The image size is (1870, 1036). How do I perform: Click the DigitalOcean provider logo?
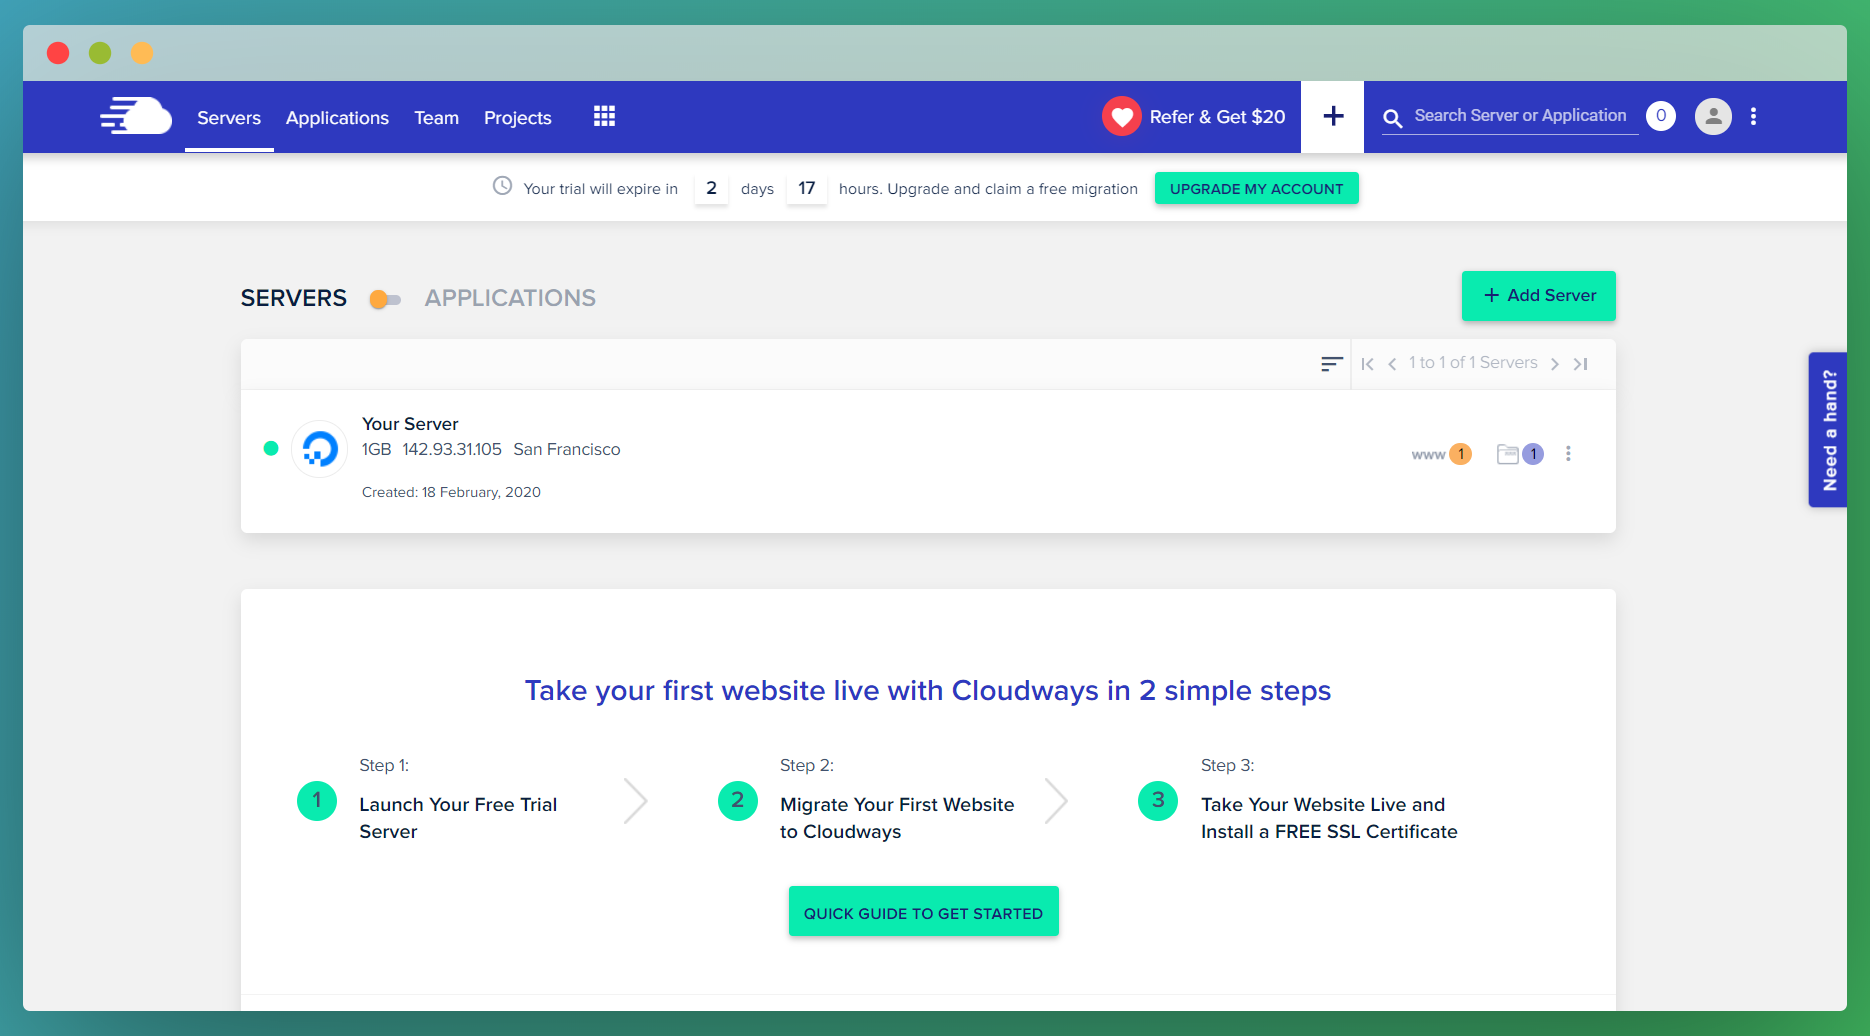point(320,449)
